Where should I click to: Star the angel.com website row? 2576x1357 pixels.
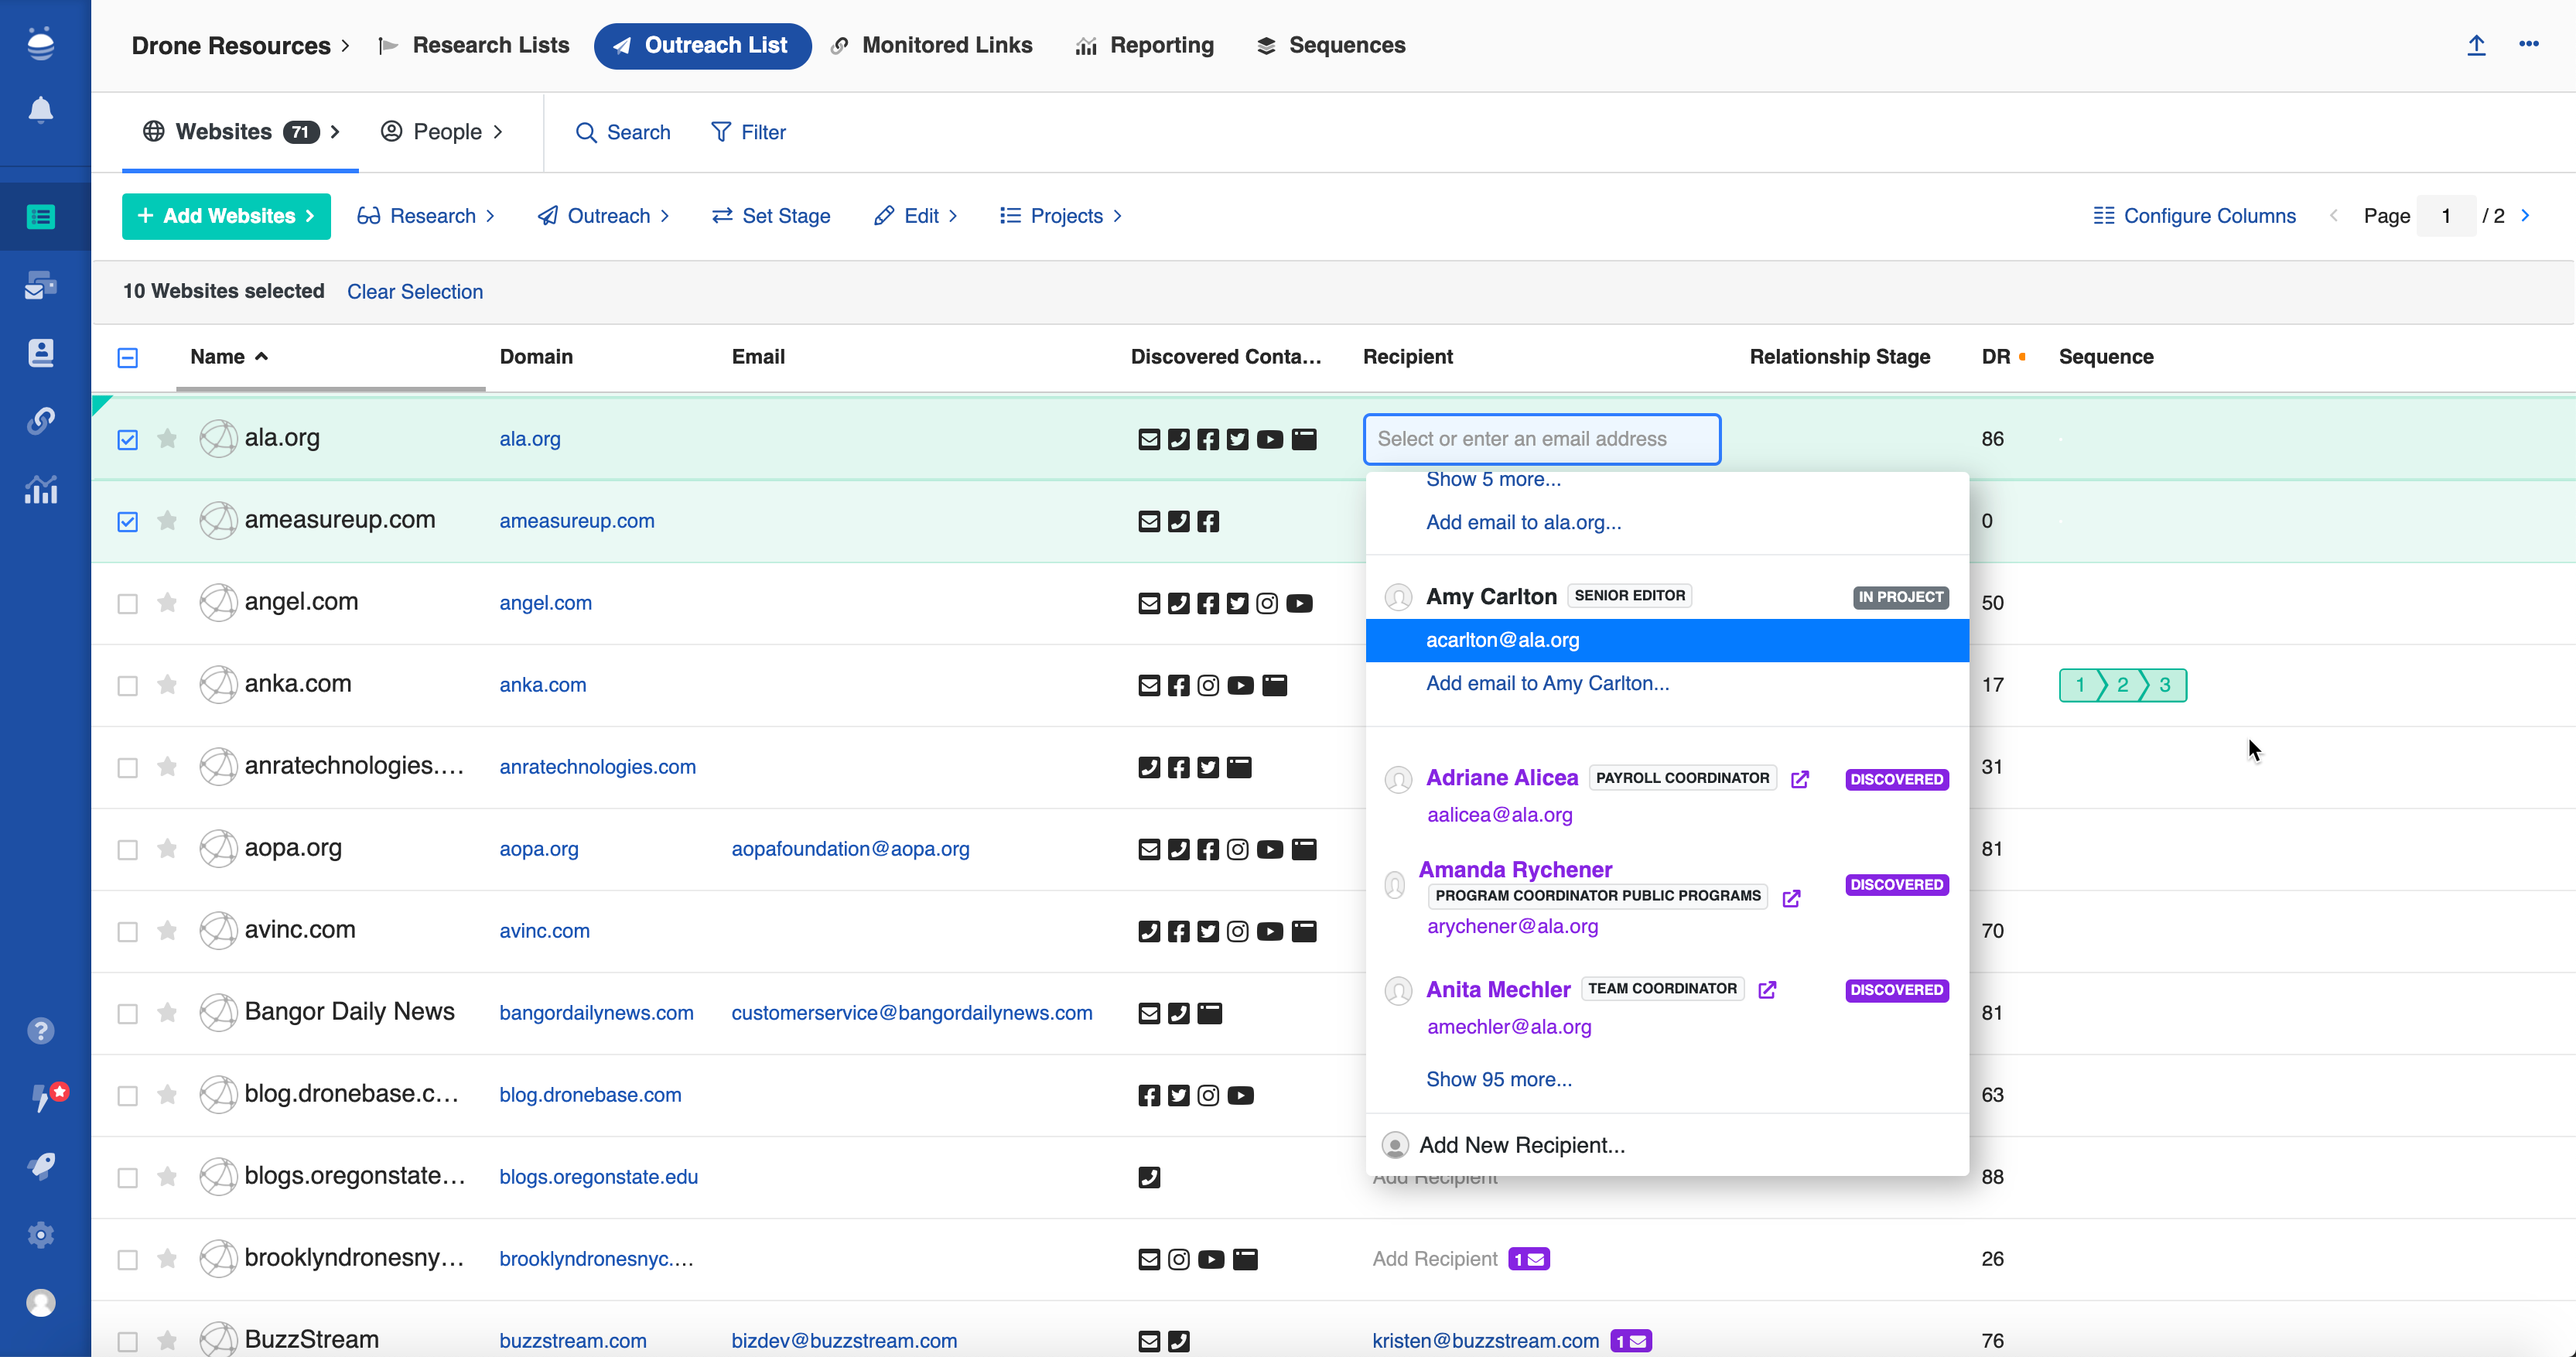(x=167, y=603)
